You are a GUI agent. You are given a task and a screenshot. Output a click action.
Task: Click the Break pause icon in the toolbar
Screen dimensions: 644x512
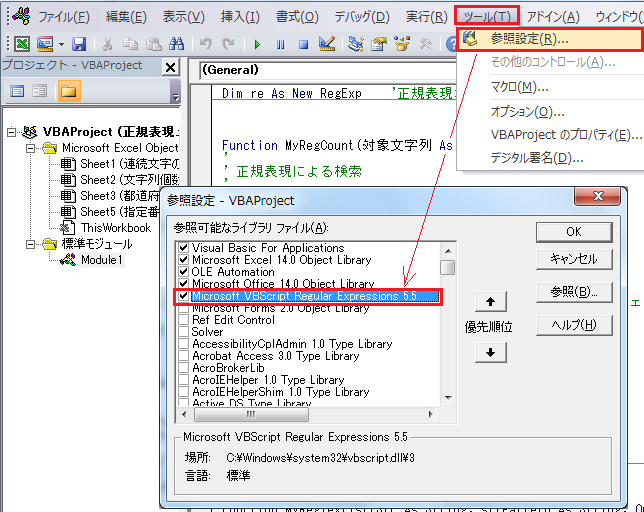coord(279,44)
